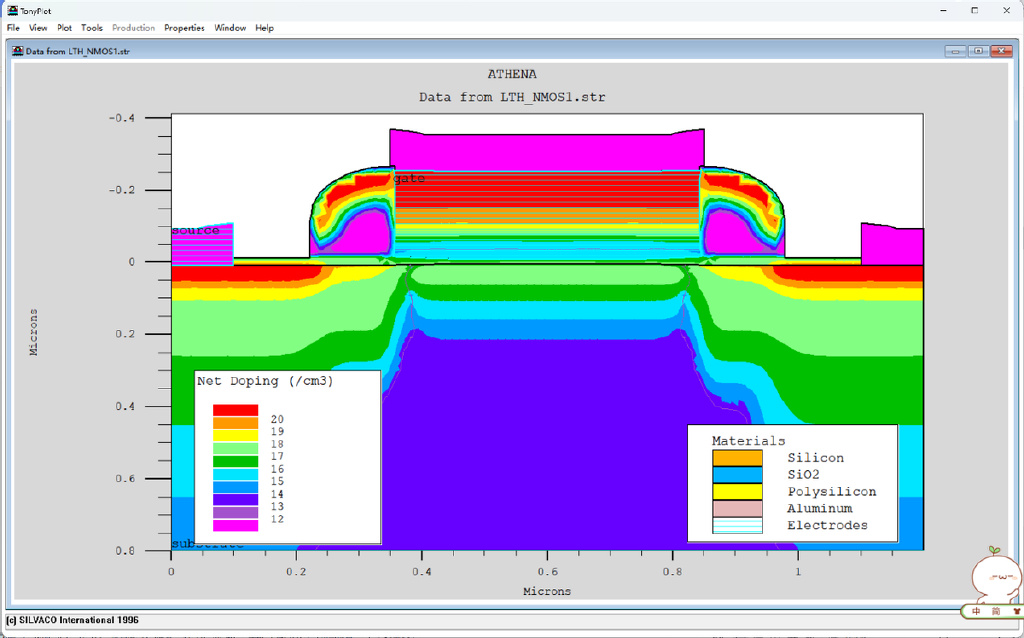1024x638 pixels.
Task: Minimize the inner plot window
Action: click(955, 51)
